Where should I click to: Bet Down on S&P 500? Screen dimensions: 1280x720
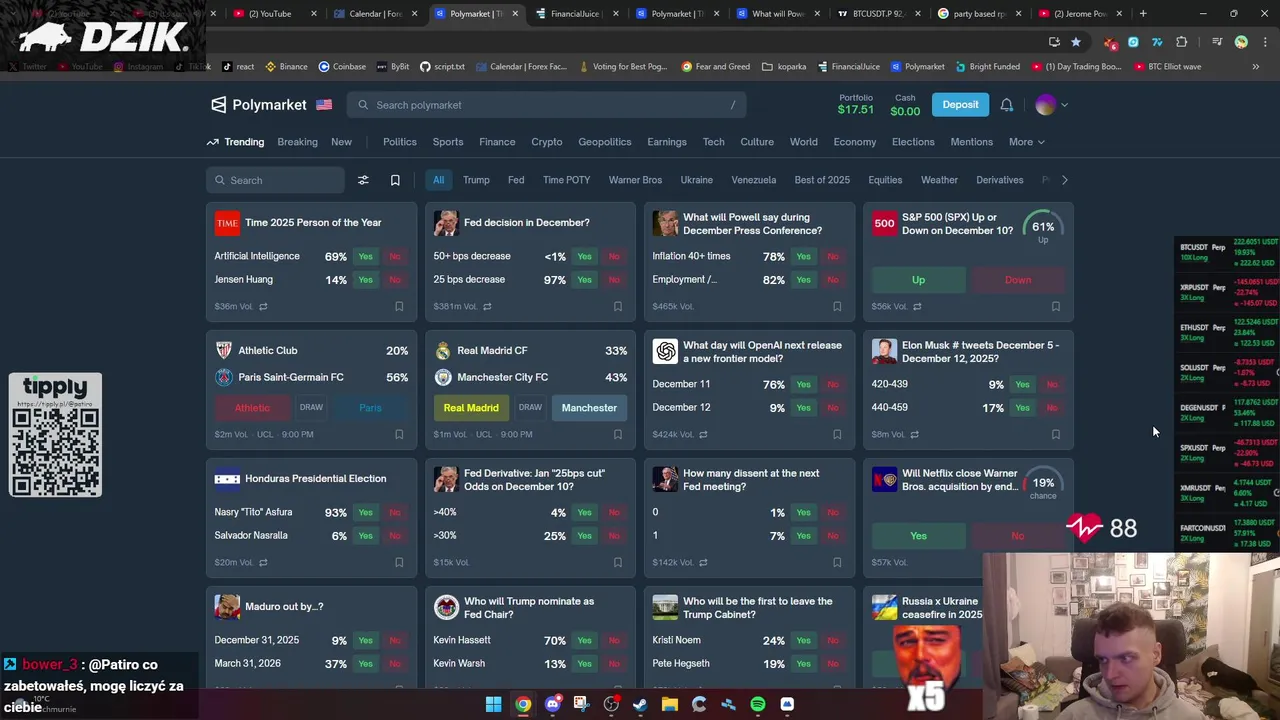(1017, 280)
